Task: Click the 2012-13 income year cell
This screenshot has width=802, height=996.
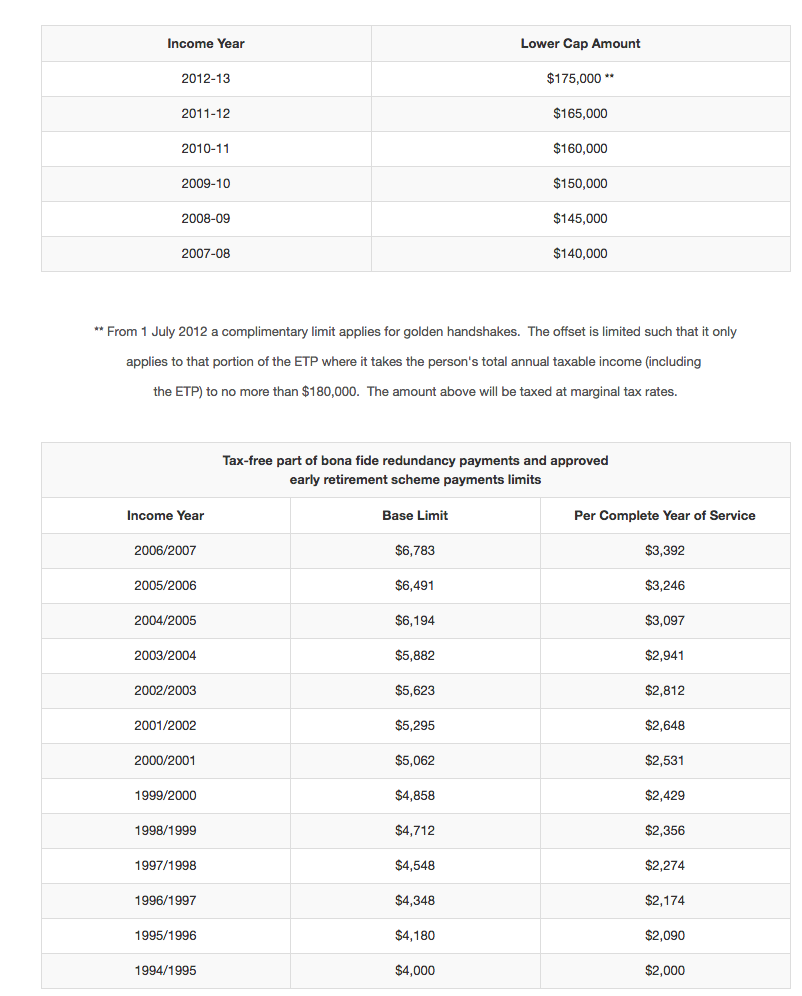Action: [205, 79]
